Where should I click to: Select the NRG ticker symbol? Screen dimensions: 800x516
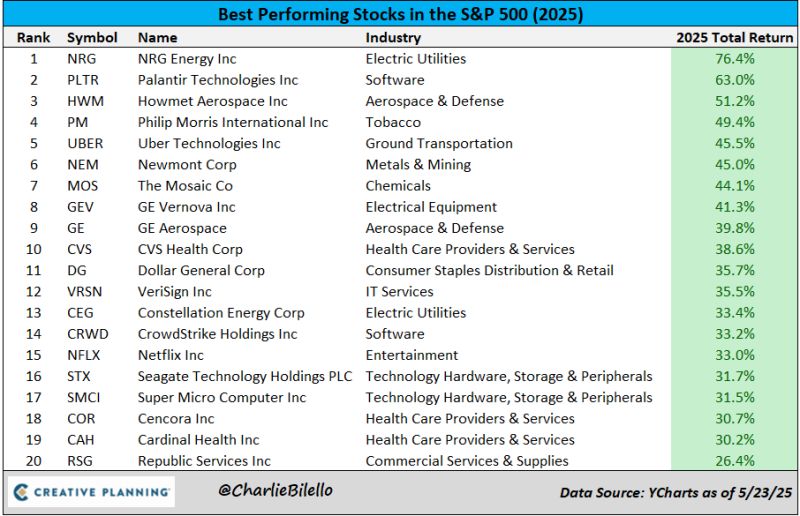(82, 59)
